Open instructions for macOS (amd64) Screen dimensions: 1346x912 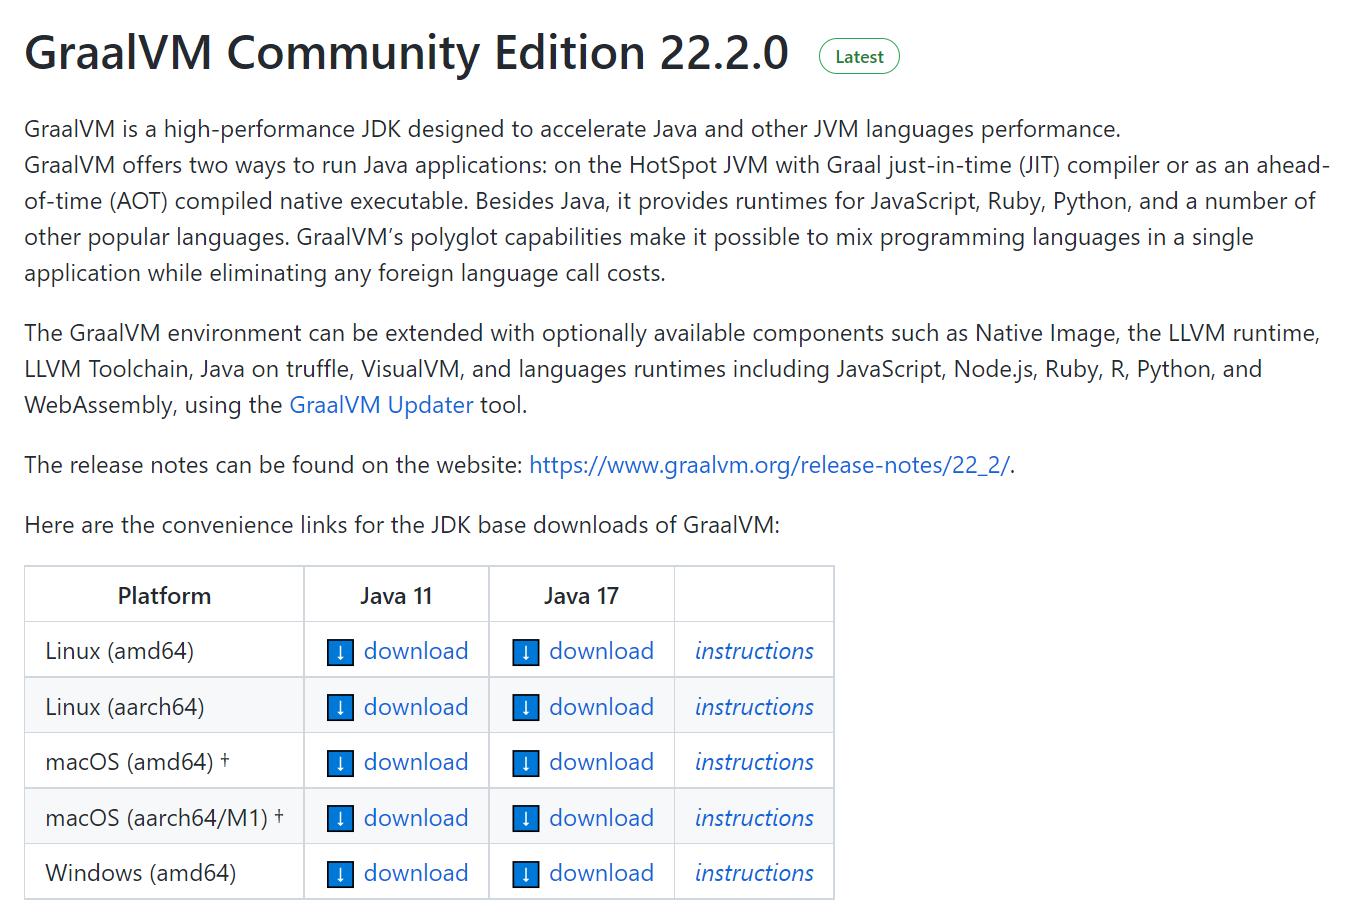pos(754,763)
